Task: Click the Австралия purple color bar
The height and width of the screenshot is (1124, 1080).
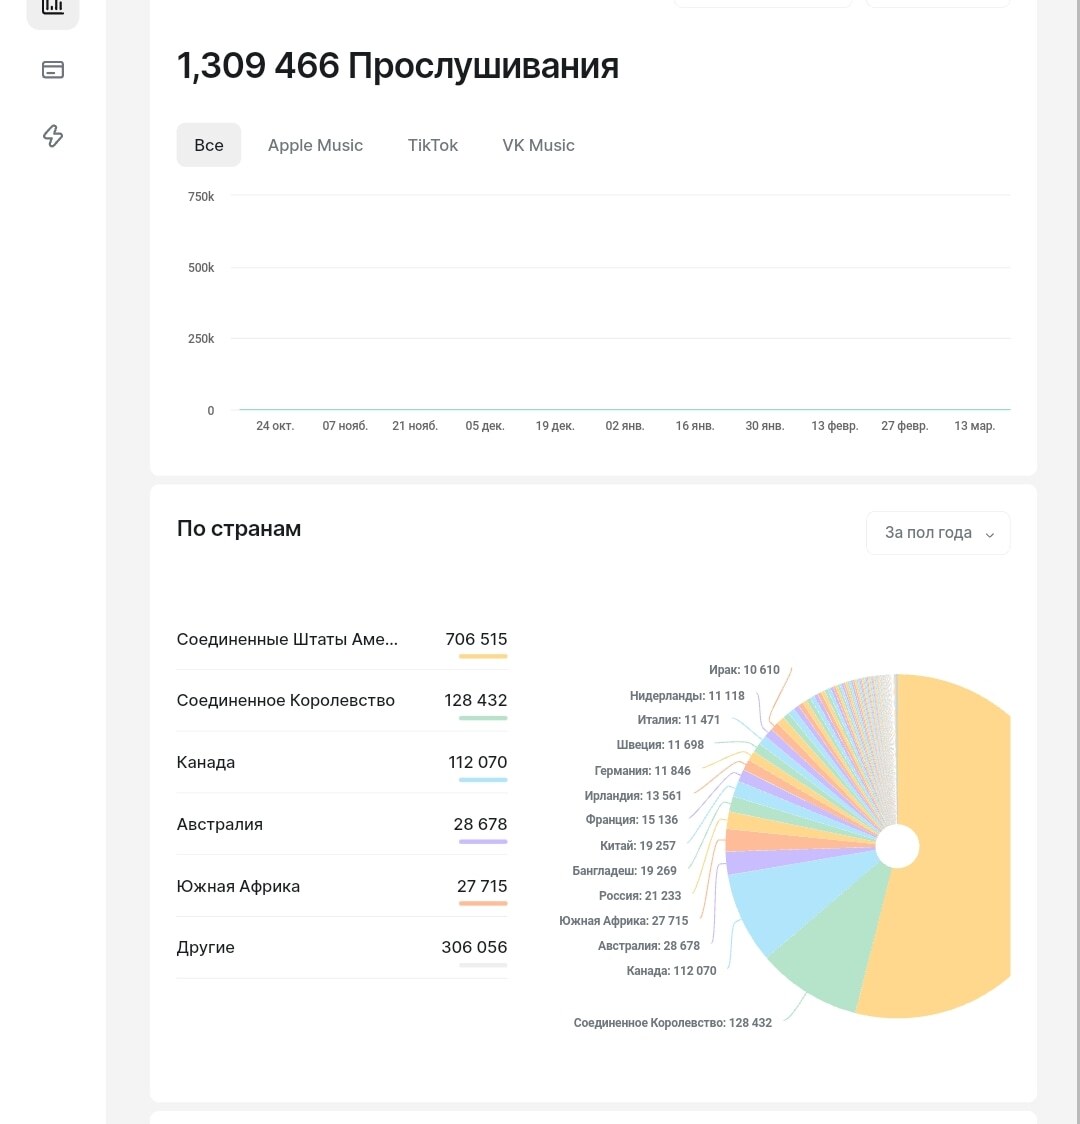Action: (x=483, y=842)
